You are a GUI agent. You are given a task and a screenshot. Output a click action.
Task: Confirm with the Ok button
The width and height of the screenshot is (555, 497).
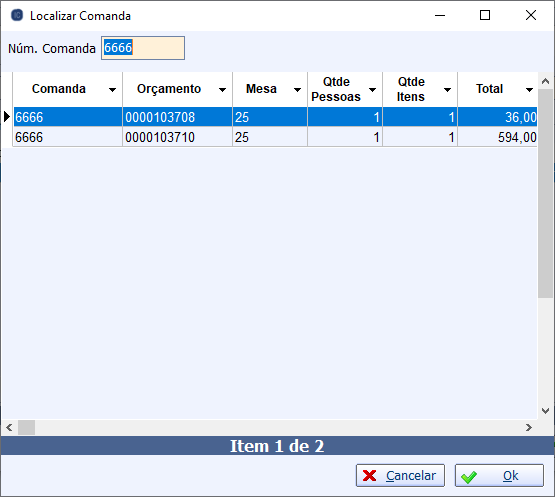point(499,476)
